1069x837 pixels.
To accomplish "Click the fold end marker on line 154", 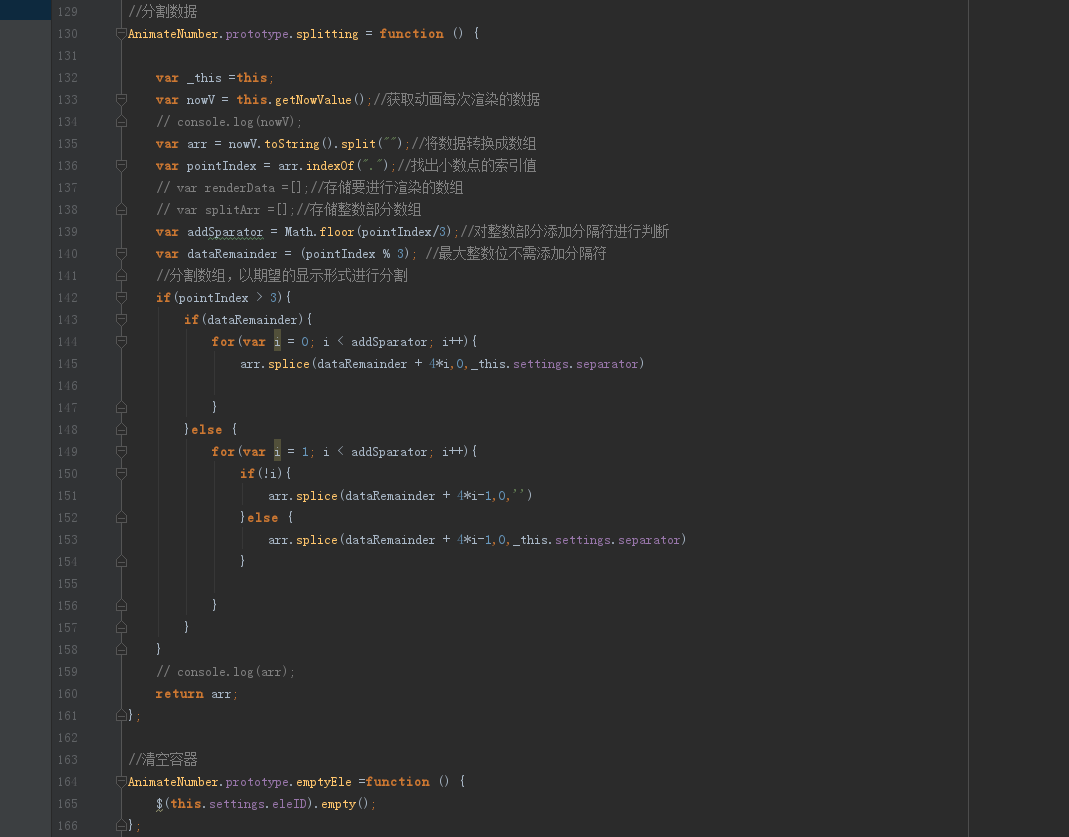I will tap(121, 562).
